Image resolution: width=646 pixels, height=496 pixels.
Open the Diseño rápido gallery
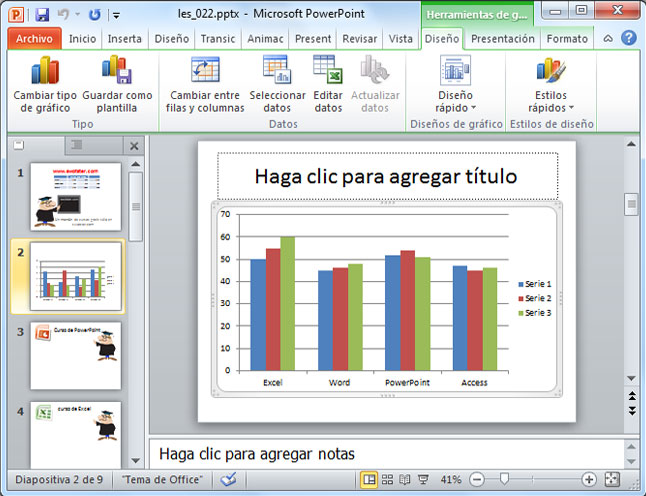pyautogui.click(x=455, y=85)
